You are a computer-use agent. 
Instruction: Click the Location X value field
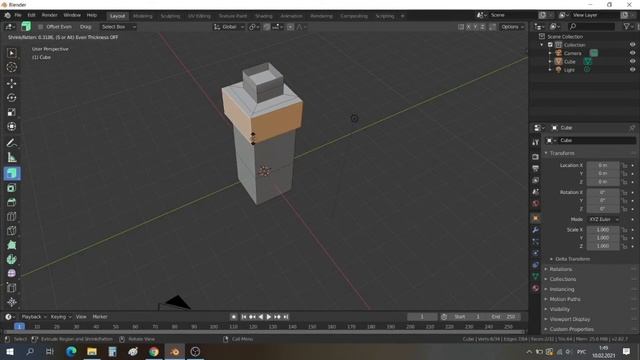[x=603, y=165]
